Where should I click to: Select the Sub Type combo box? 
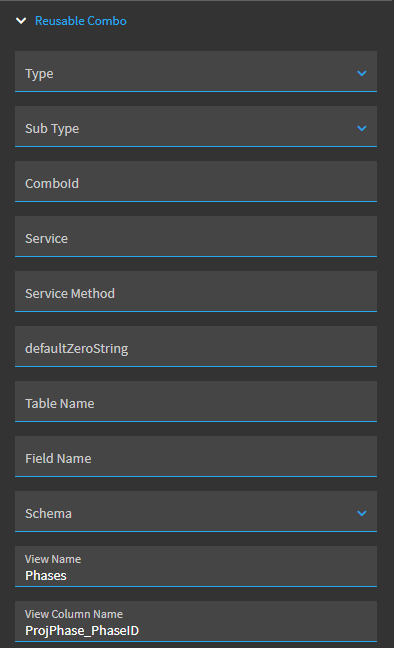tap(196, 126)
